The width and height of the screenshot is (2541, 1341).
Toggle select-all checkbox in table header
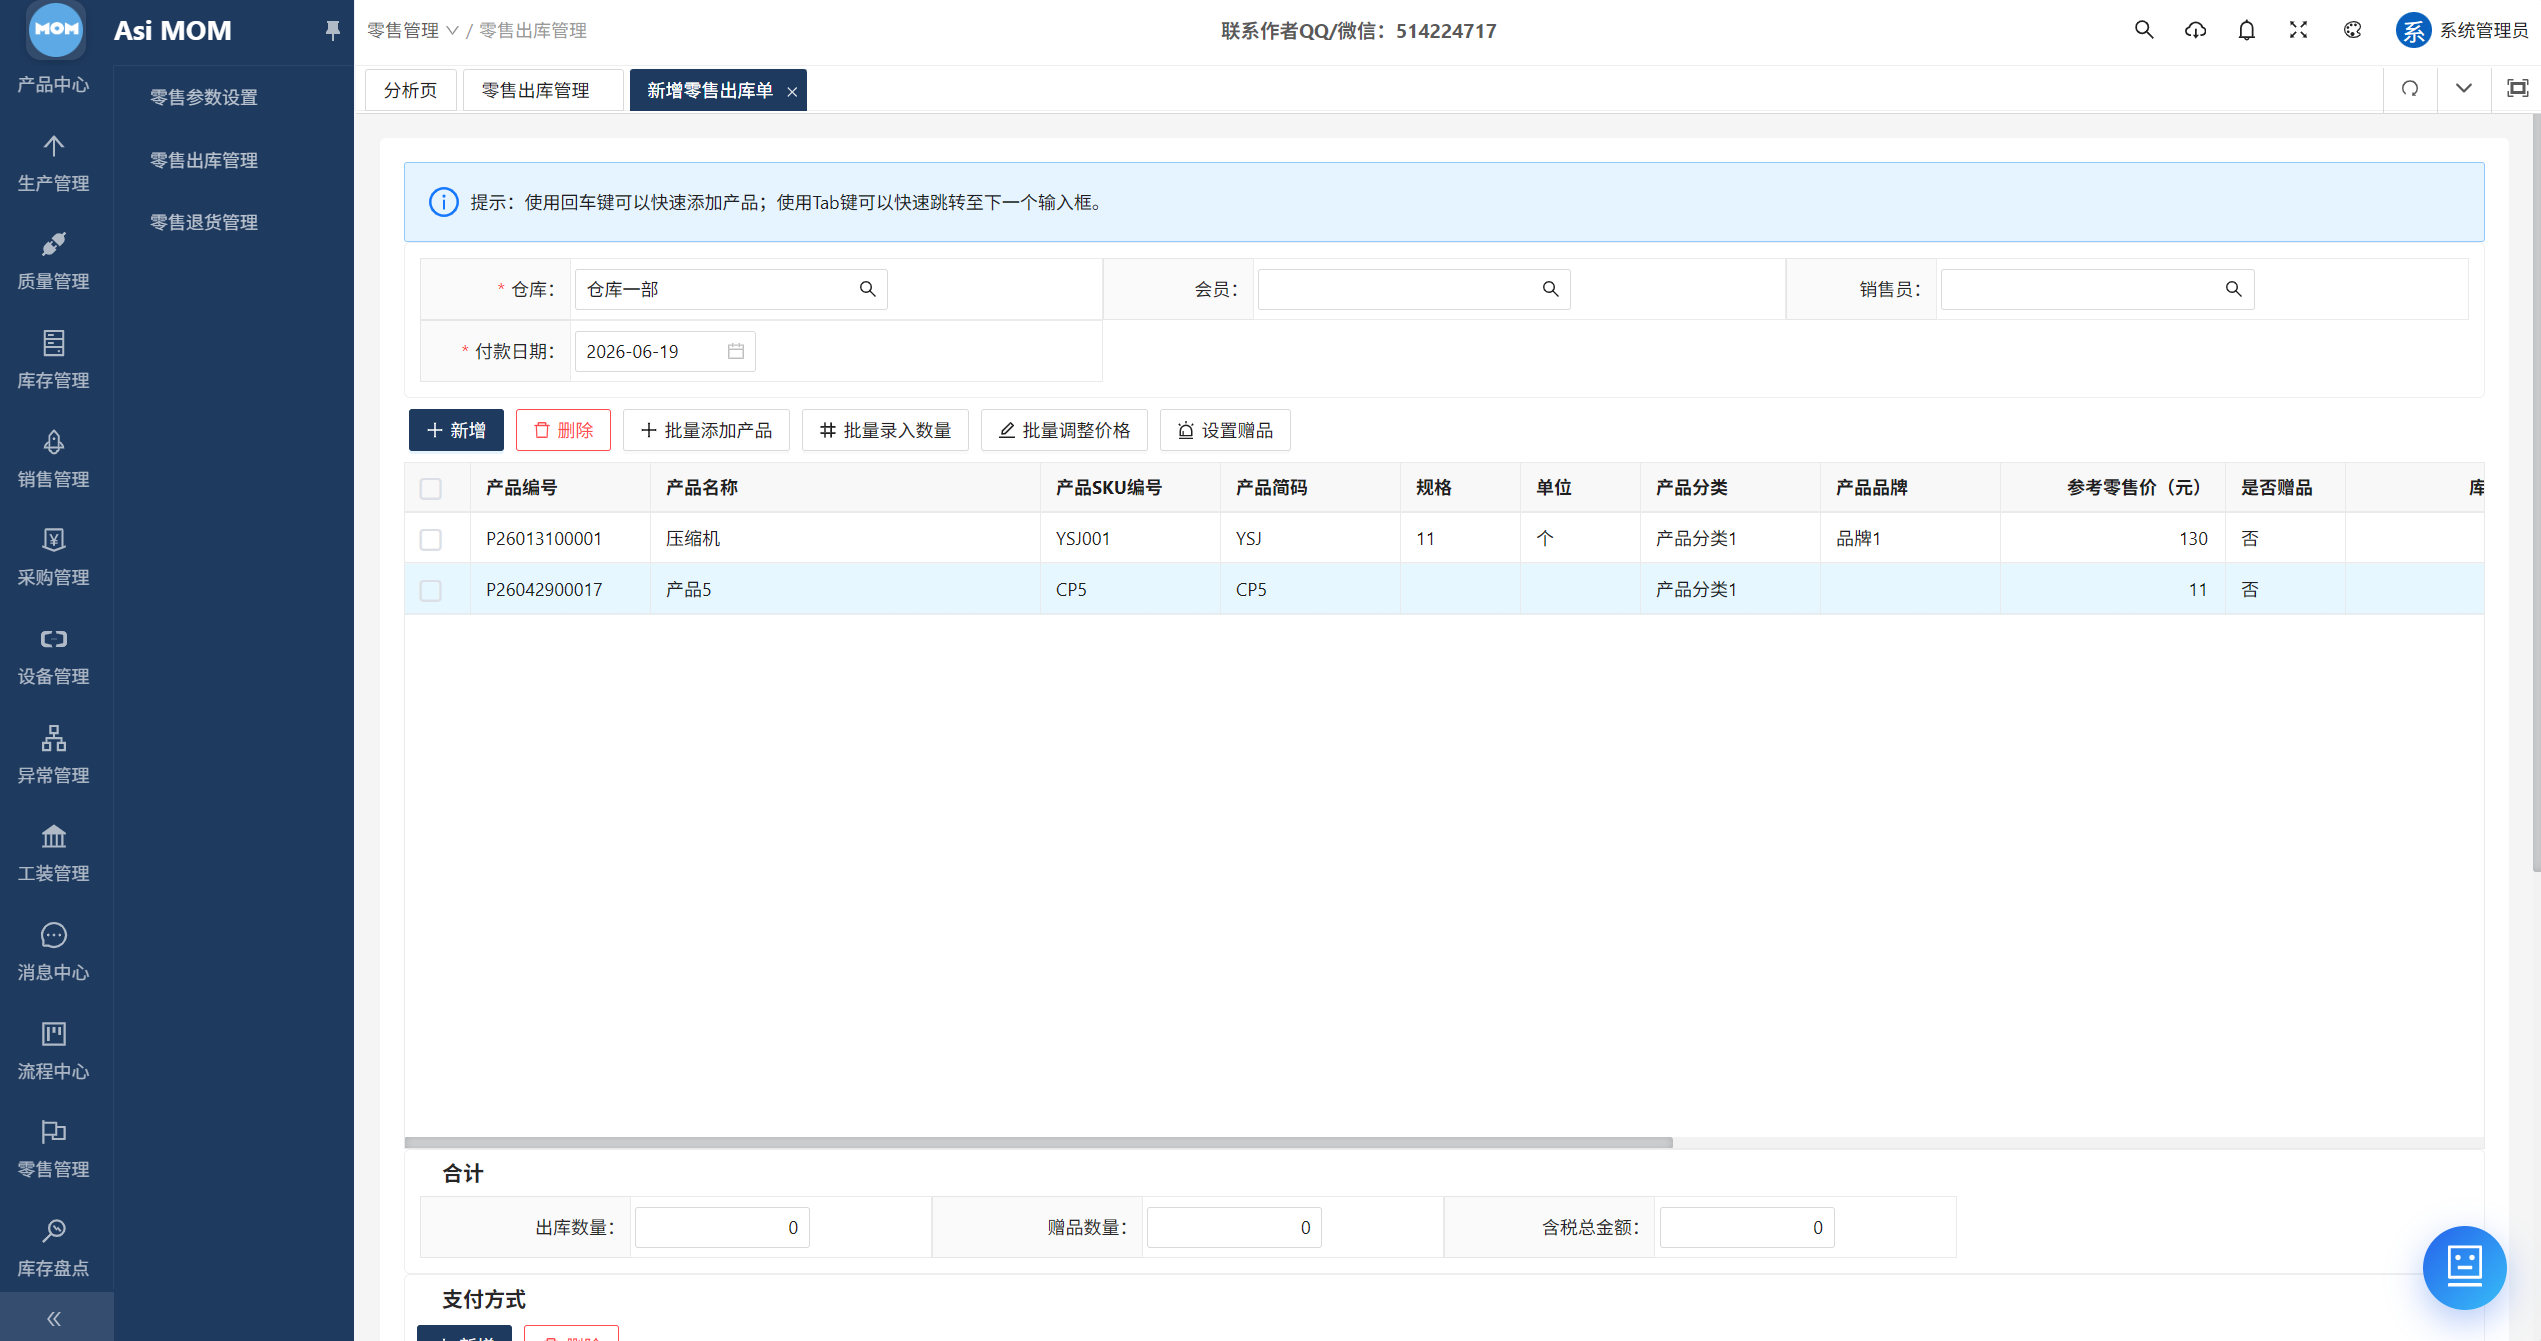431,489
